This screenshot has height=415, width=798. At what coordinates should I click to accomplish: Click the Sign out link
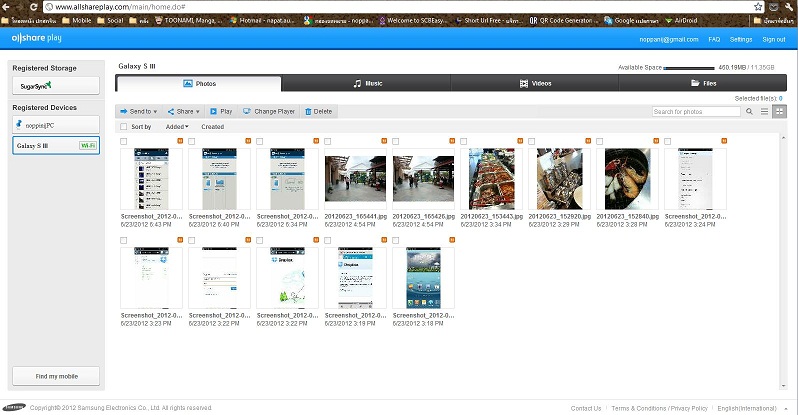[774, 39]
